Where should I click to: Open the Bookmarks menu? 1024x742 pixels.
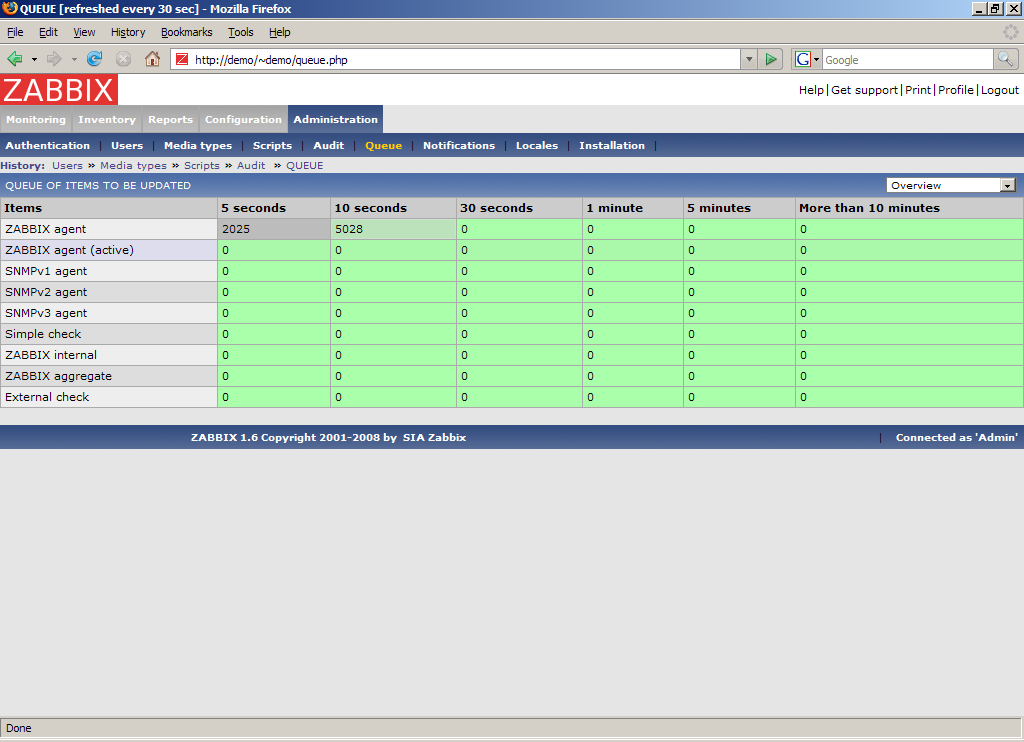(187, 32)
